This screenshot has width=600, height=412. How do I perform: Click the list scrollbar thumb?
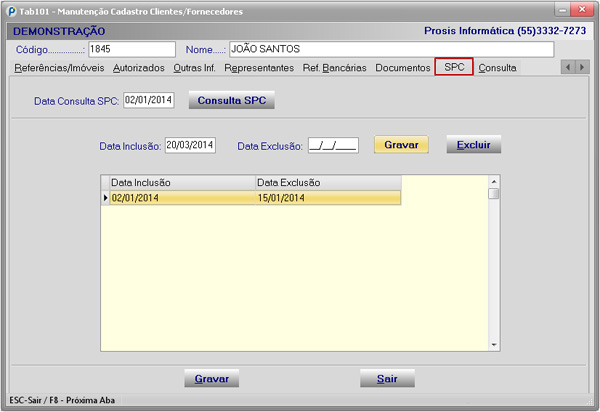[x=494, y=194]
